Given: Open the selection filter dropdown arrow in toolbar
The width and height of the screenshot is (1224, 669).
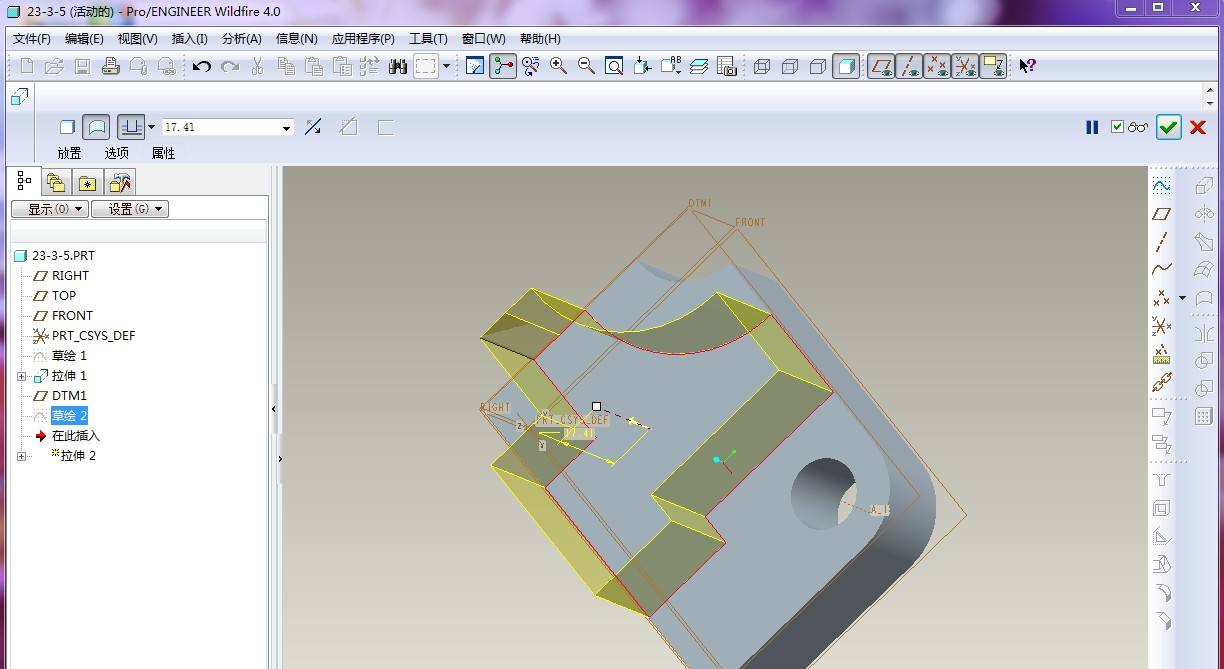Looking at the screenshot, I should tap(446, 66).
